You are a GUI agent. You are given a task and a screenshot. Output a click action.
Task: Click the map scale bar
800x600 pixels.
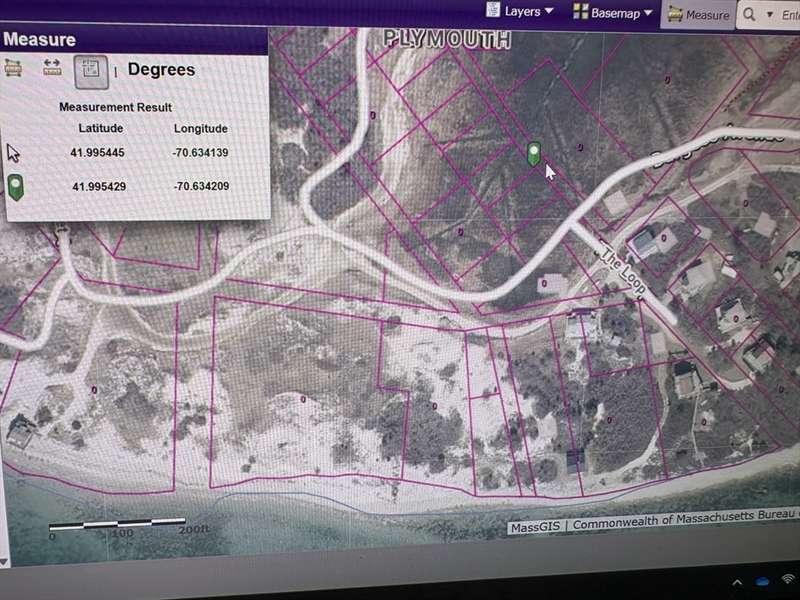click(x=118, y=525)
